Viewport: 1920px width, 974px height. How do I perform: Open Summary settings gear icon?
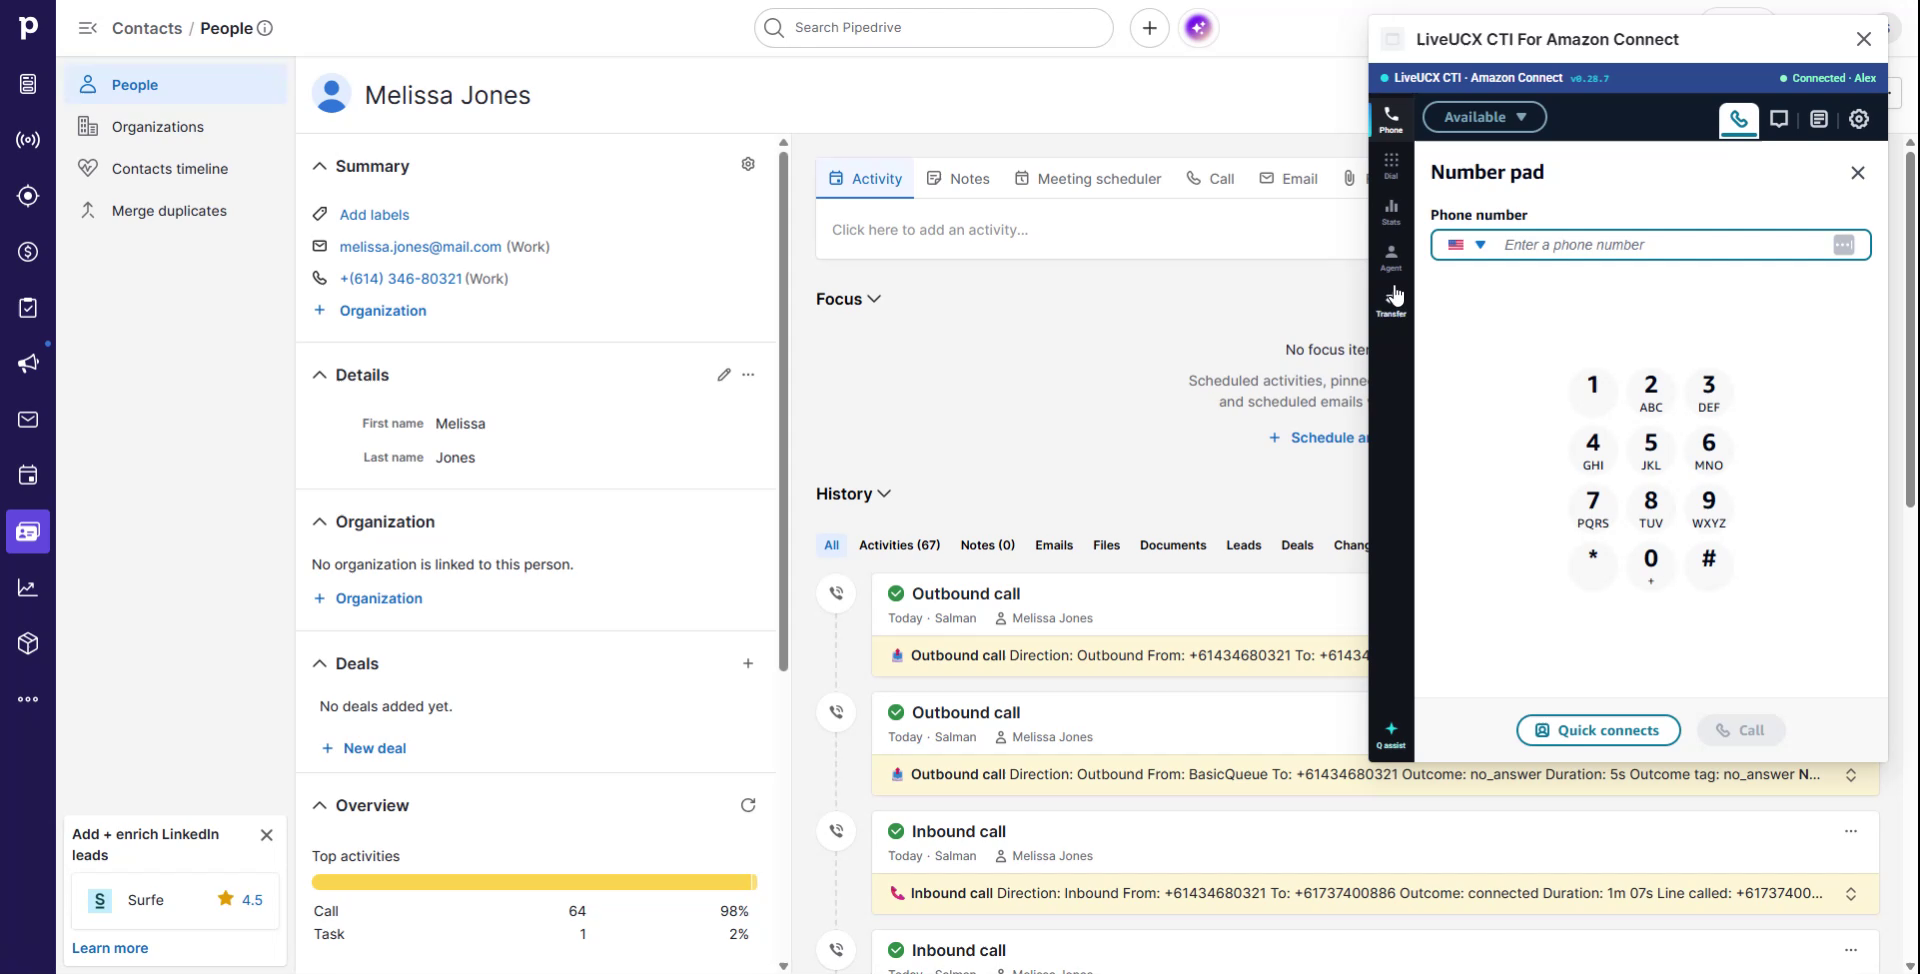pyautogui.click(x=748, y=164)
